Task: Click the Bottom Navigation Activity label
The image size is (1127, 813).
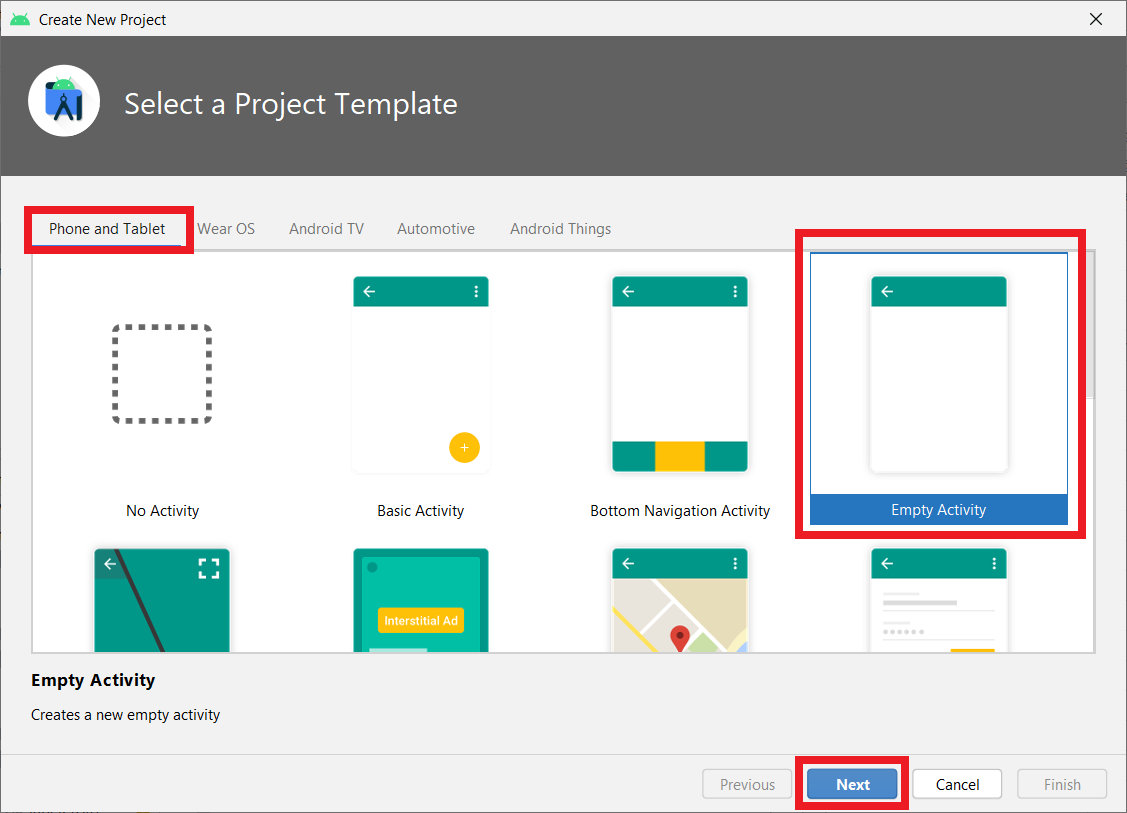Action: 680,510
